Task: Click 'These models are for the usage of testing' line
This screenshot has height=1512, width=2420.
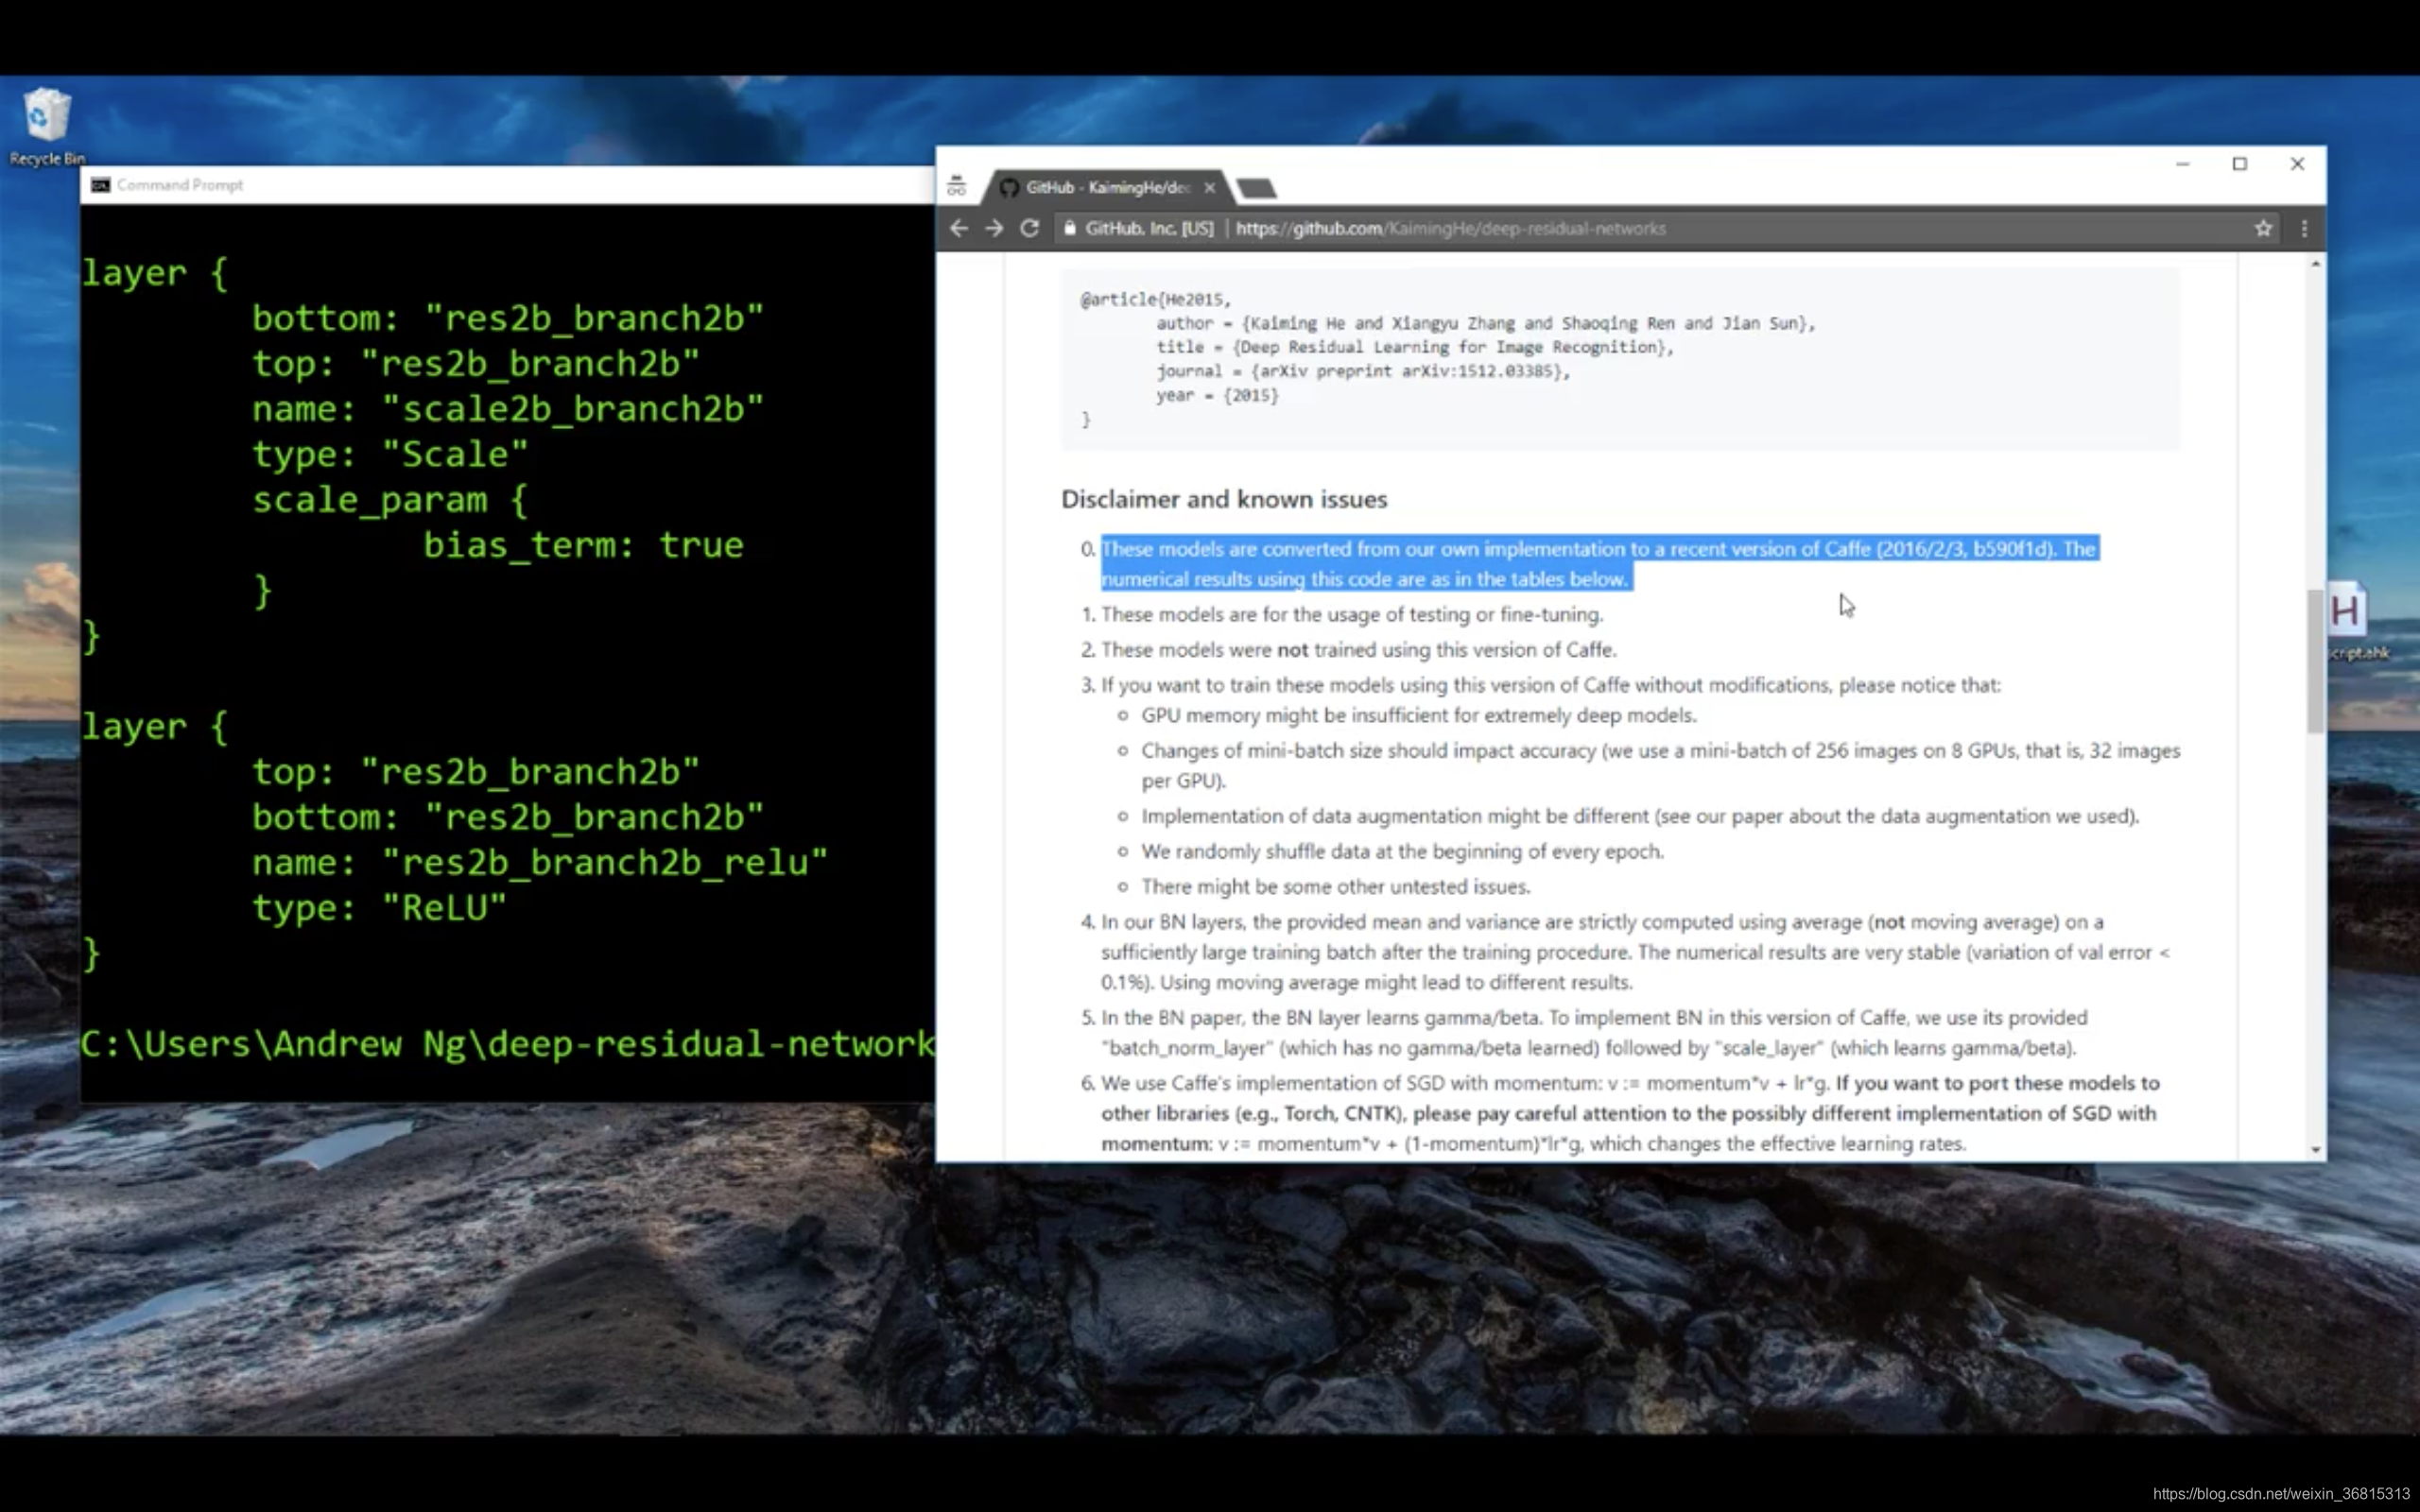Action: (x=1351, y=614)
